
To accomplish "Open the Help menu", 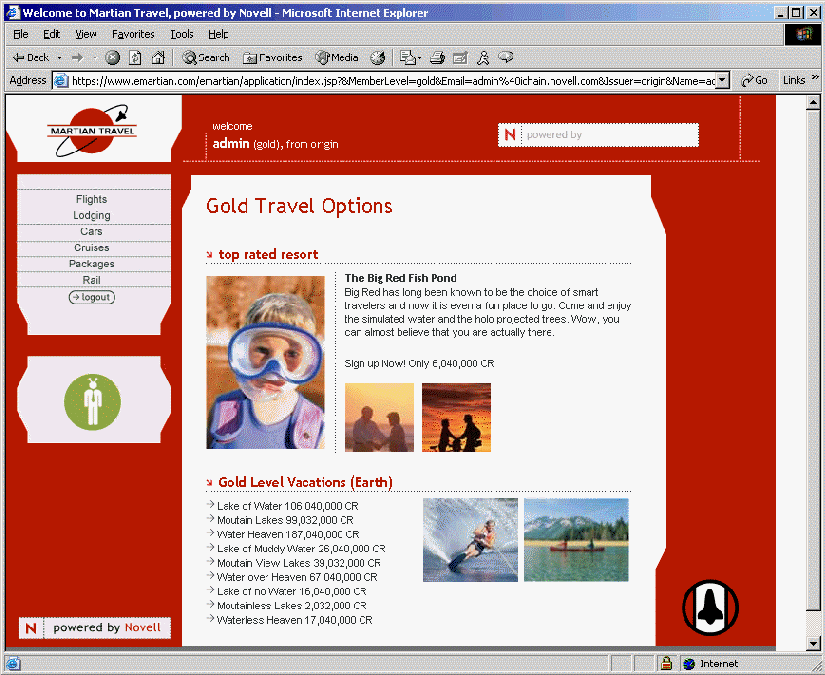I will (218, 34).
